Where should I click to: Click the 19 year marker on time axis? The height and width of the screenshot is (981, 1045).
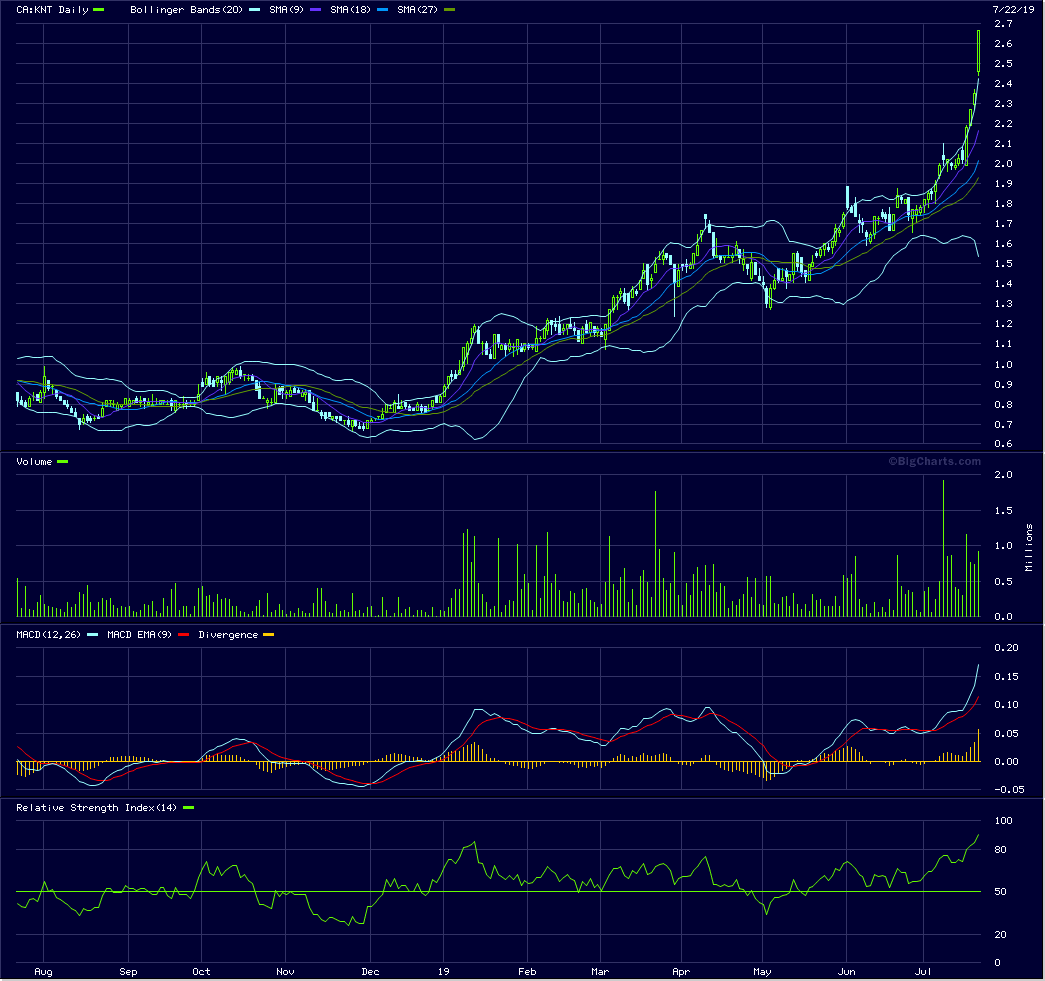(444, 971)
